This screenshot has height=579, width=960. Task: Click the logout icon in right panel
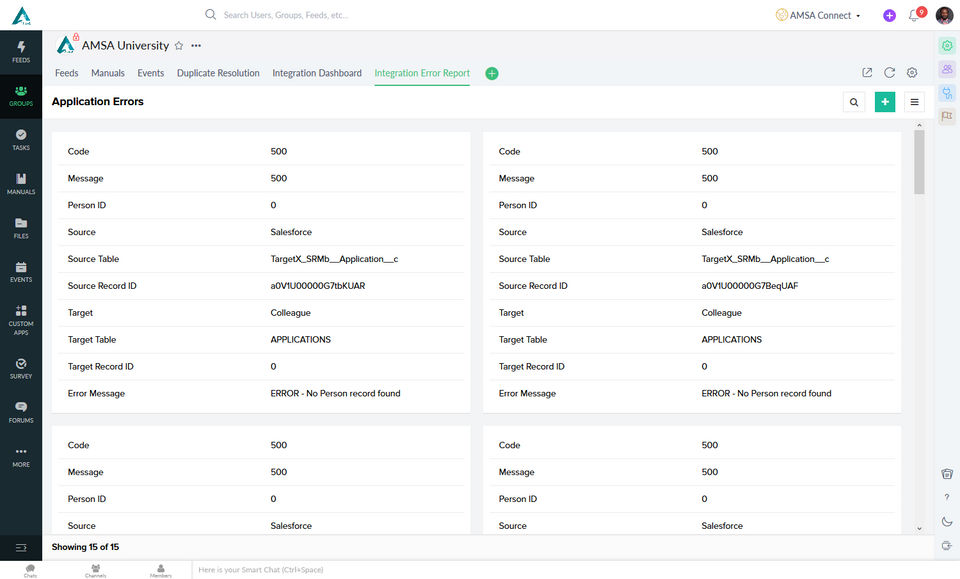point(947,545)
